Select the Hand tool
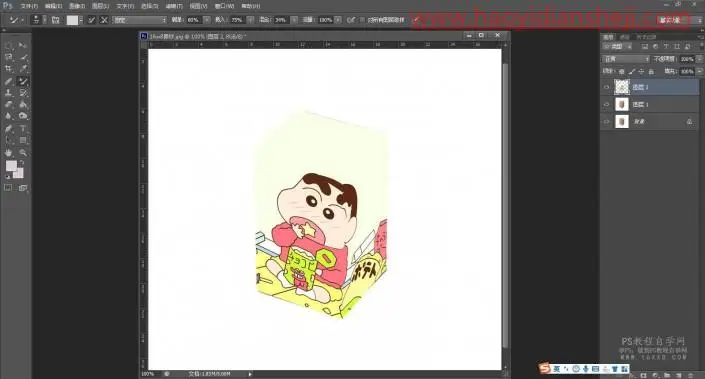Screen dimensions: 705x379 coord(9,153)
